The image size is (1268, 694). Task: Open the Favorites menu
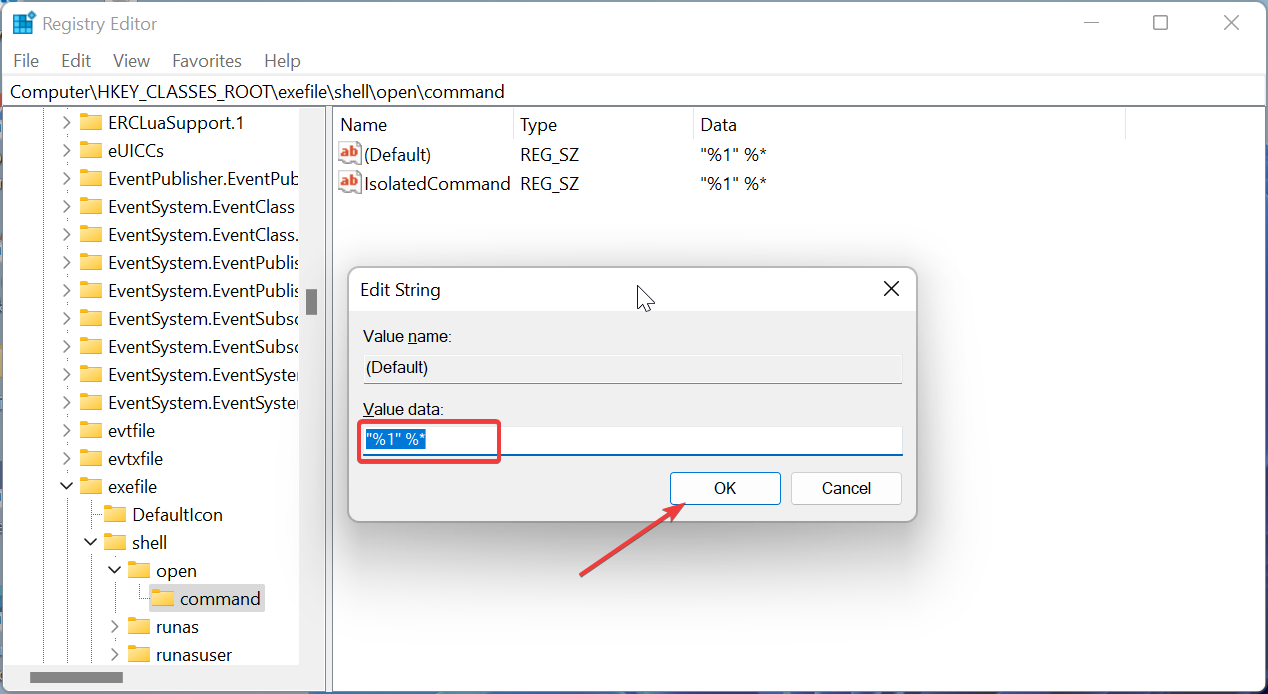tap(206, 61)
